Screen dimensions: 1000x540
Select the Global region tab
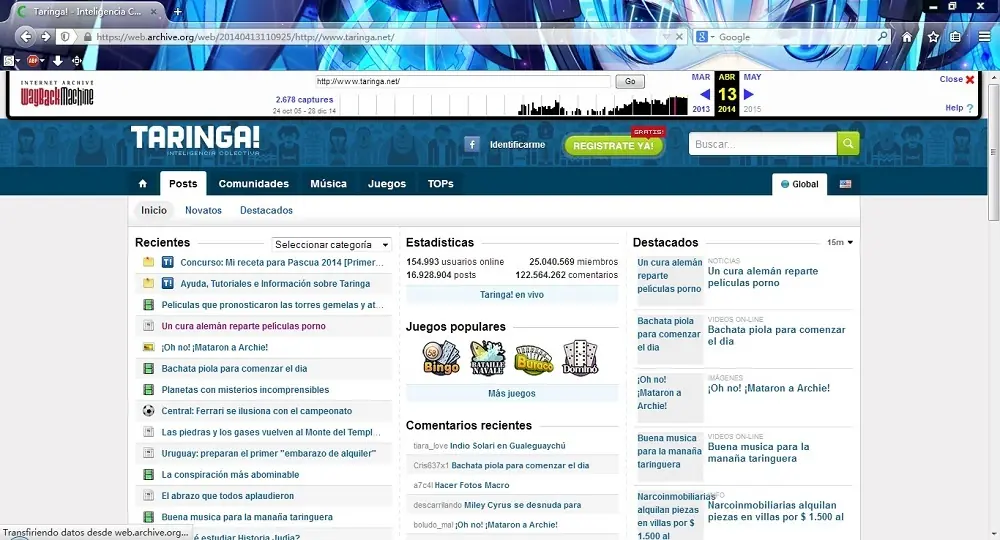tap(800, 184)
